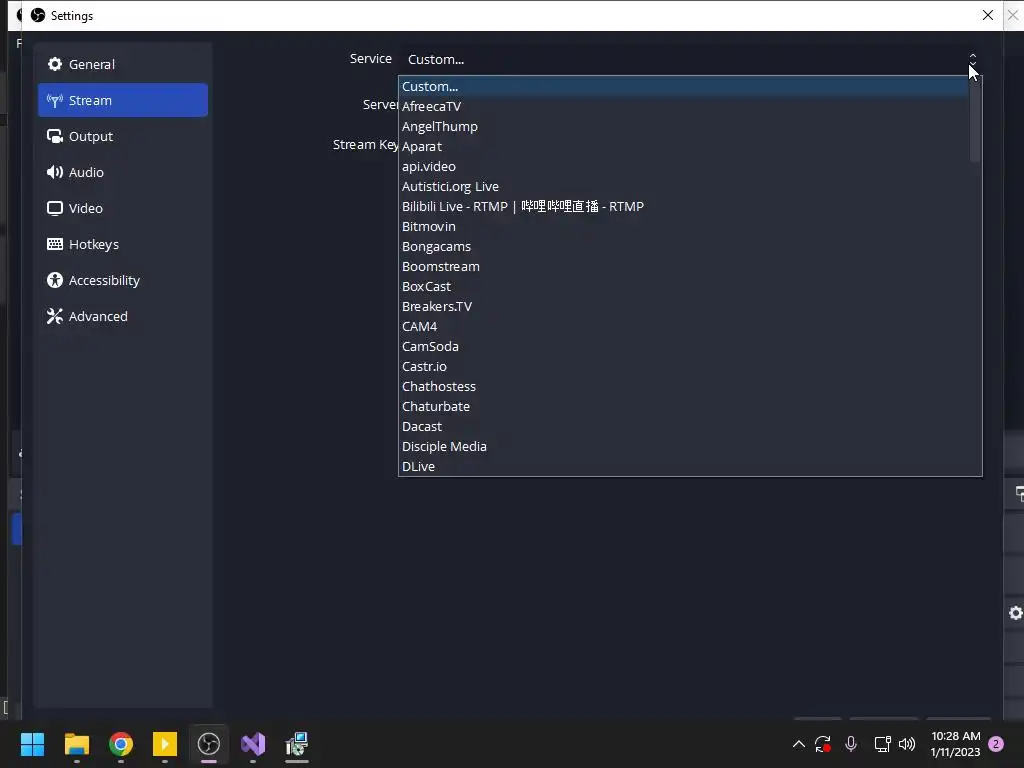Open File Explorer from the taskbar
The width and height of the screenshot is (1024, 768).
pos(76,744)
